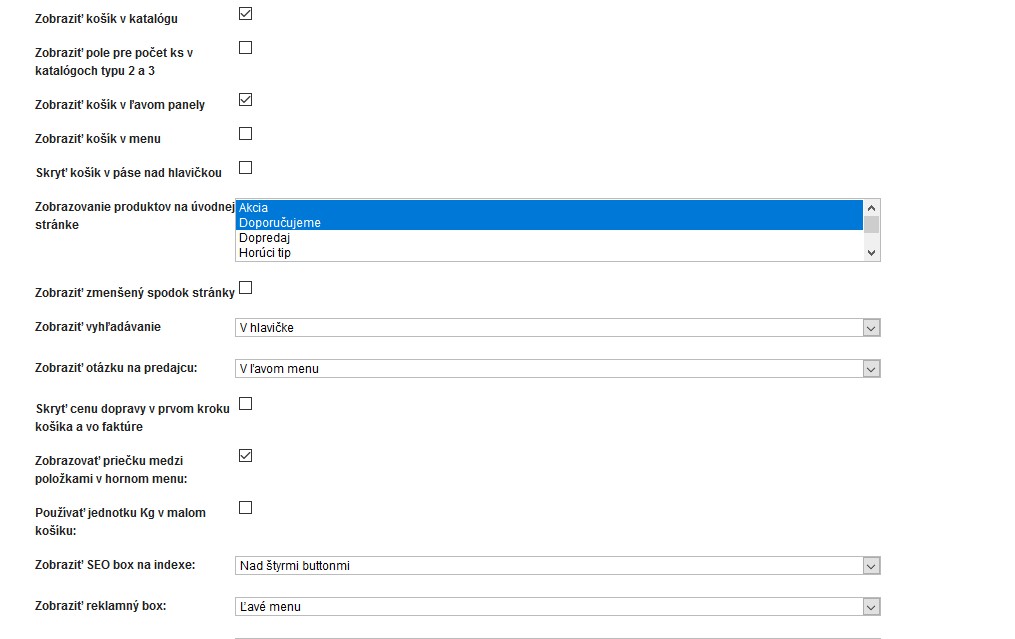Viewport: 1015px width, 639px height.
Task: Select 'Akcia' in the product list
Action: pyautogui.click(x=548, y=208)
